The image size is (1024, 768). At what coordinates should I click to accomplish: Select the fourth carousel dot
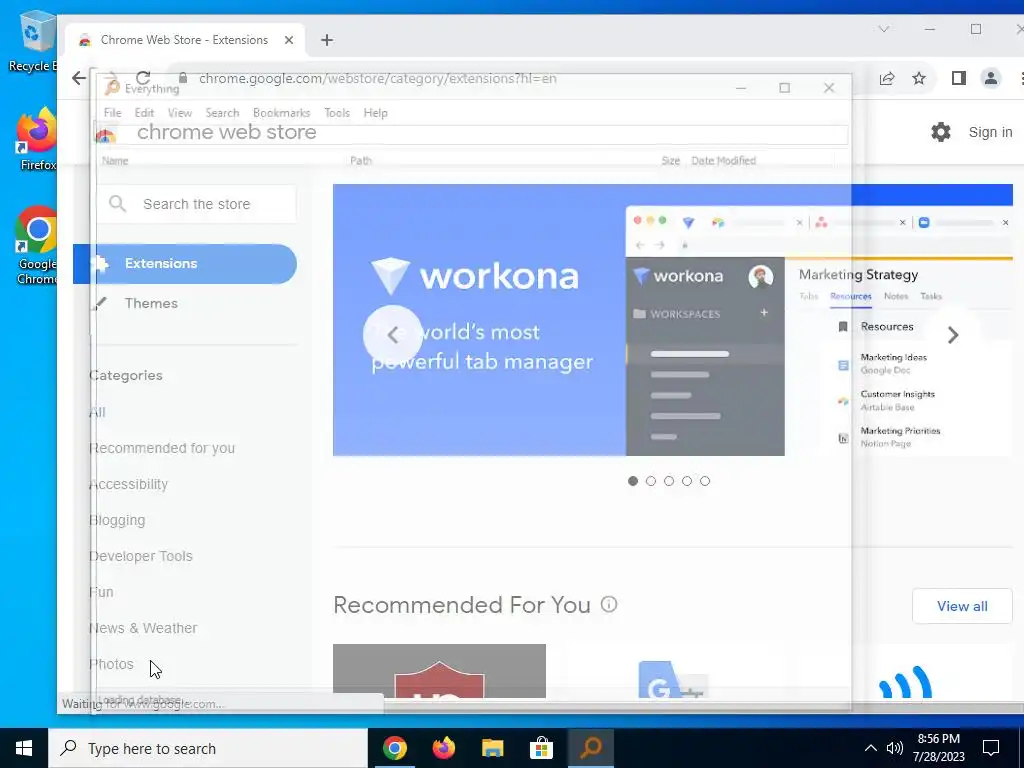click(x=686, y=481)
